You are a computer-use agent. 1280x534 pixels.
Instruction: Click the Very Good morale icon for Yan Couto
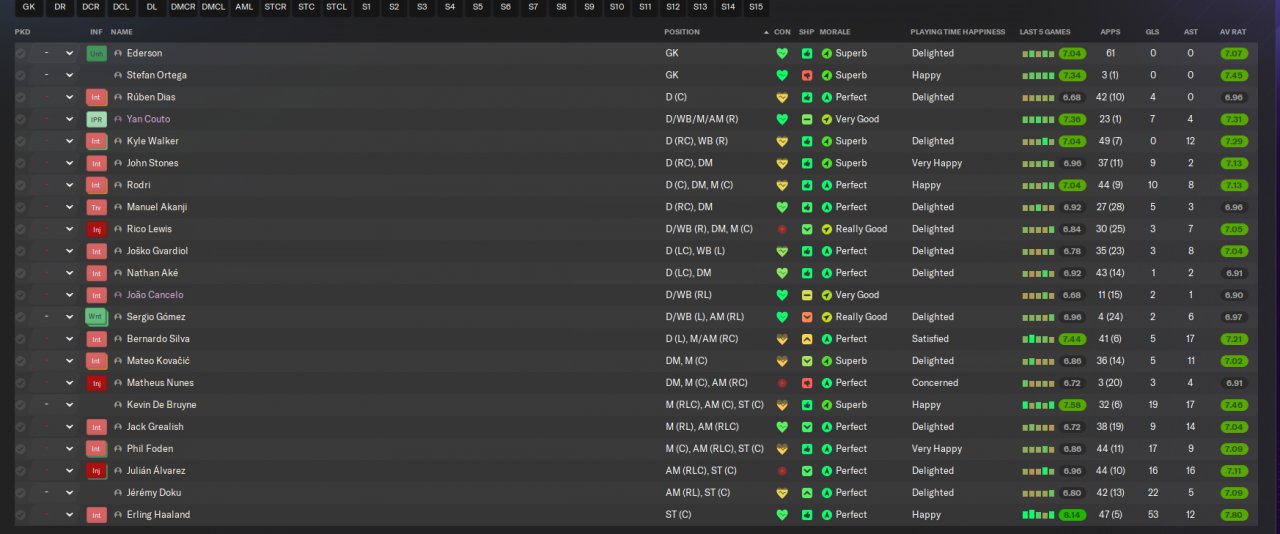(x=827, y=119)
